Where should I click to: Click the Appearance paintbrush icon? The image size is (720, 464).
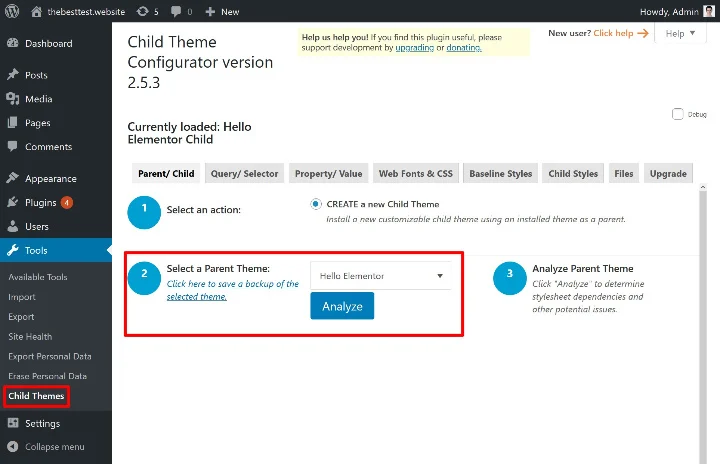click(12, 179)
